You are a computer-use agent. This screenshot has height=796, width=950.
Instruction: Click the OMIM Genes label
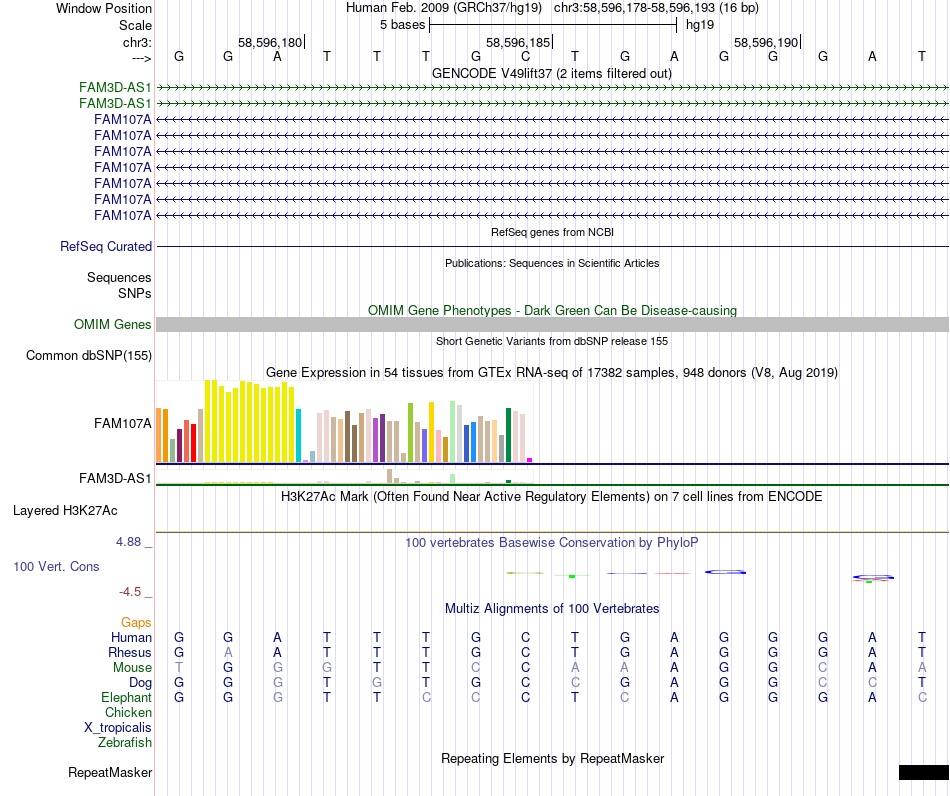(x=112, y=324)
